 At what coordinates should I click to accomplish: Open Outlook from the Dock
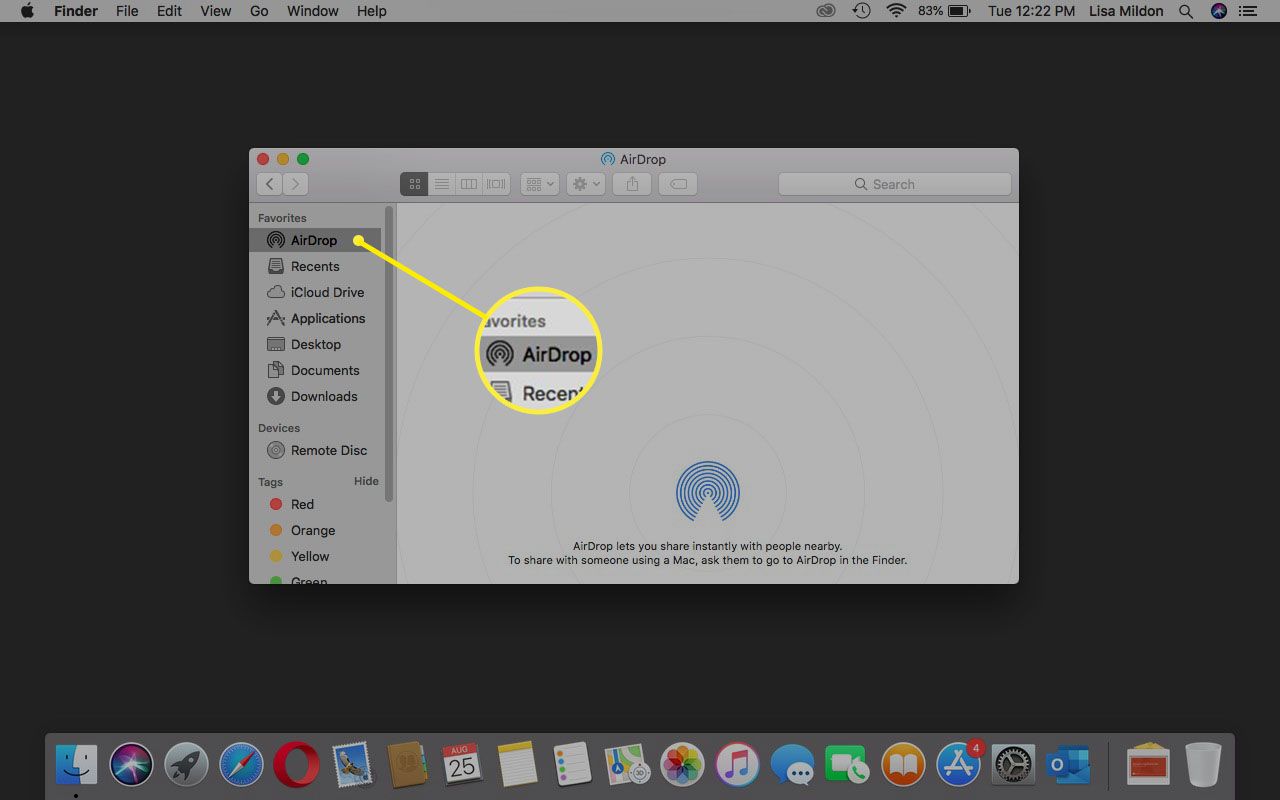[x=1067, y=765]
